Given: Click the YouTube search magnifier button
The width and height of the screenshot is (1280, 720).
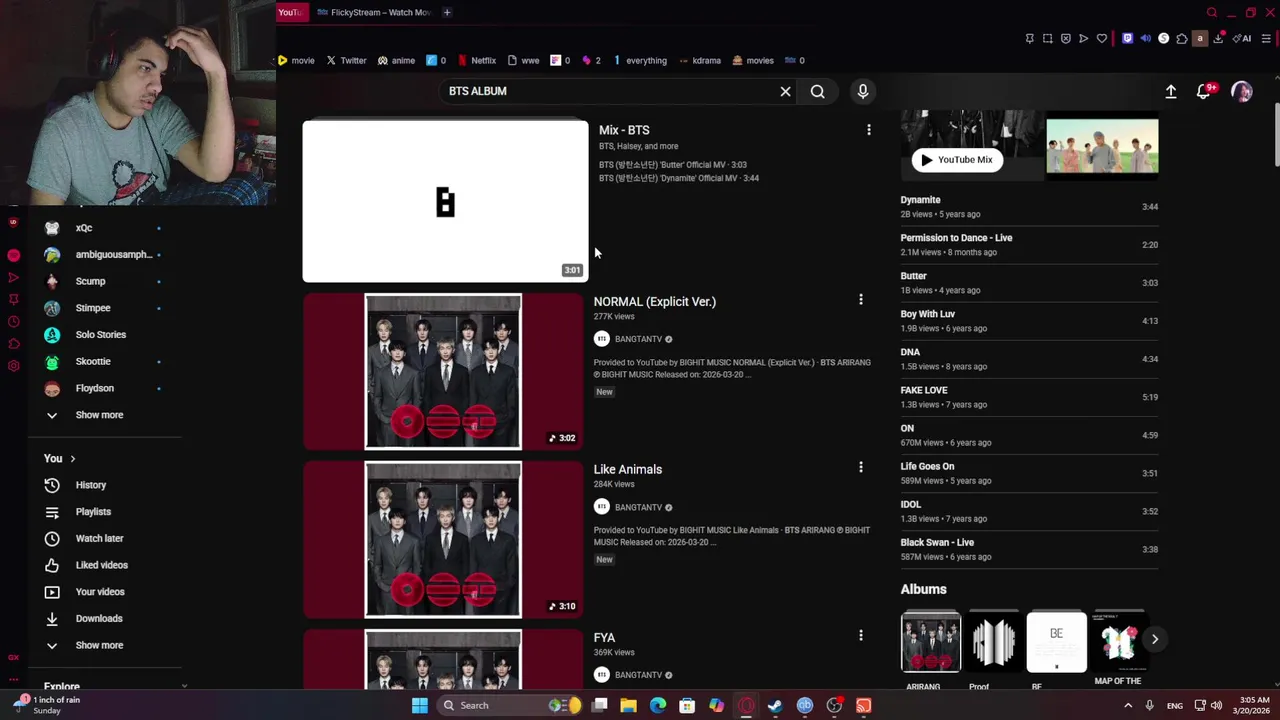Looking at the screenshot, I should pyautogui.click(x=818, y=91).
